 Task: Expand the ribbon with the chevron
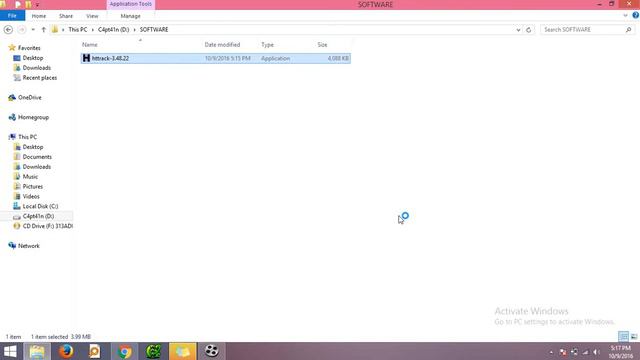[x=625, y=16]
